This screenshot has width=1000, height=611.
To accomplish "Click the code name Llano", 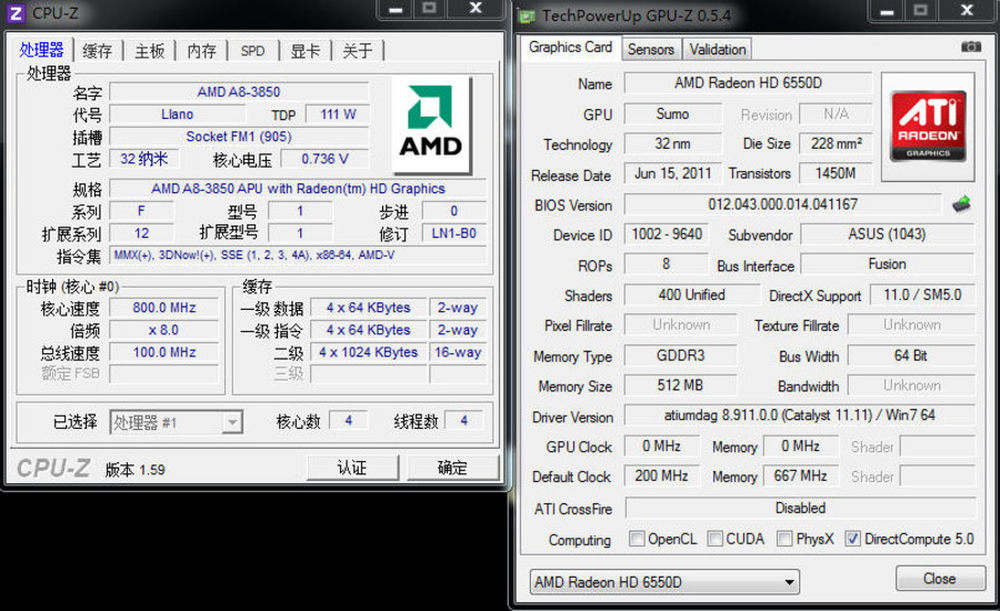I will pyautogui.click(x=177, y=114).
